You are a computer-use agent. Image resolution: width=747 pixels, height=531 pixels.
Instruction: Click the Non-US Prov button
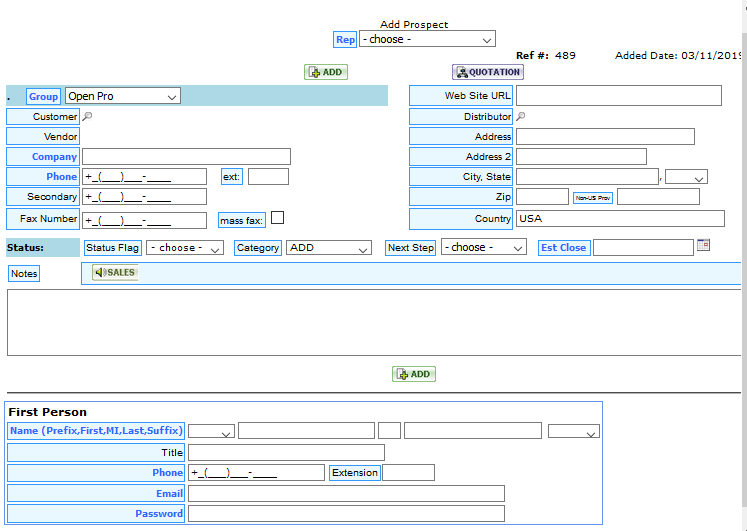pos(592,198)
